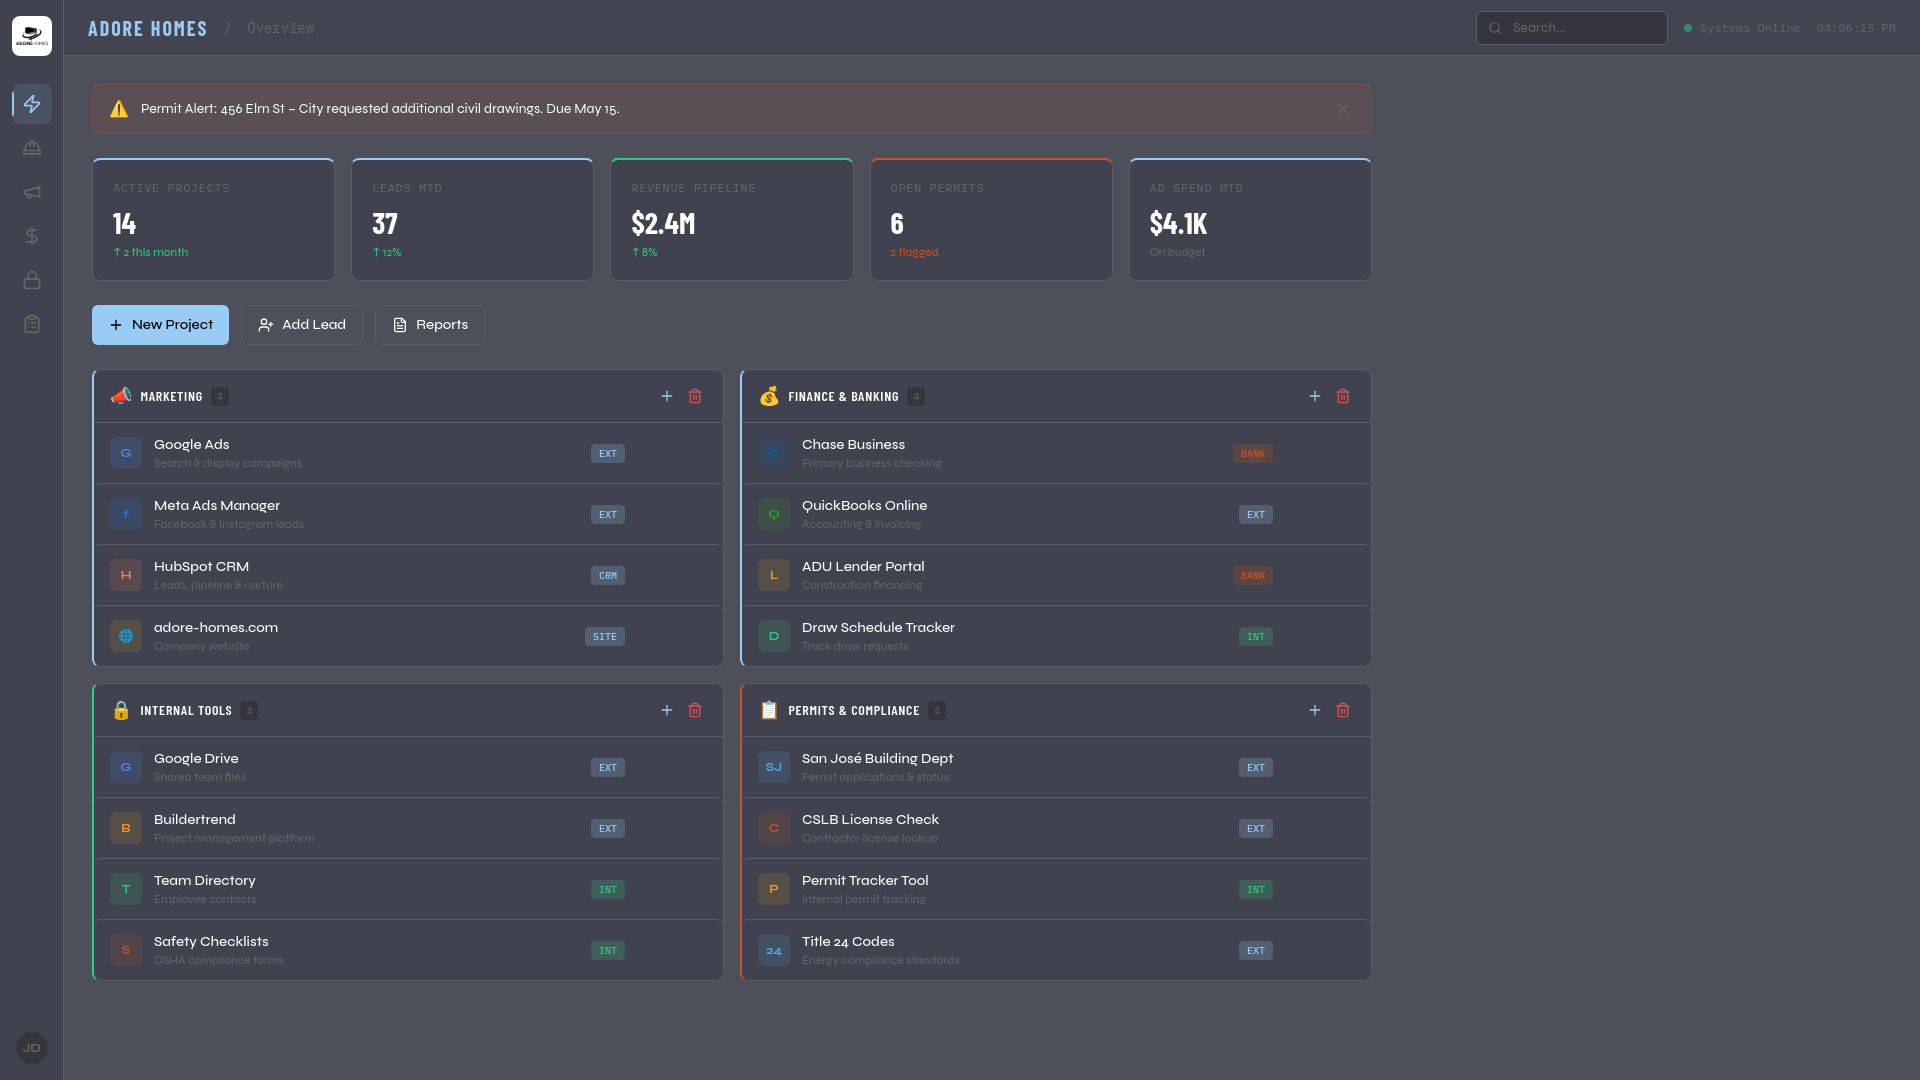Open San José Building Dept link
The image size is (1920, 1080).
pyautogui.click(x=1056, y=767)
